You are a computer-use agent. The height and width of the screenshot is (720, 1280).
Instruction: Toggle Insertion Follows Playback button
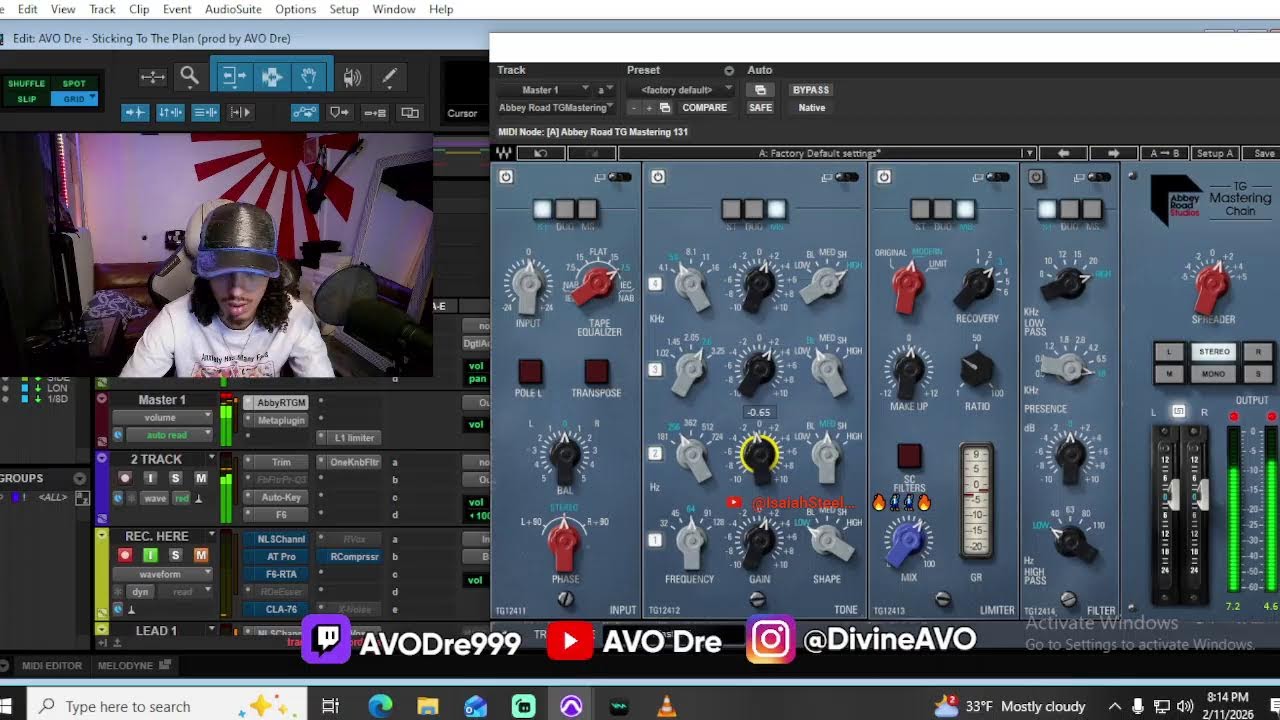pos(240,113)
